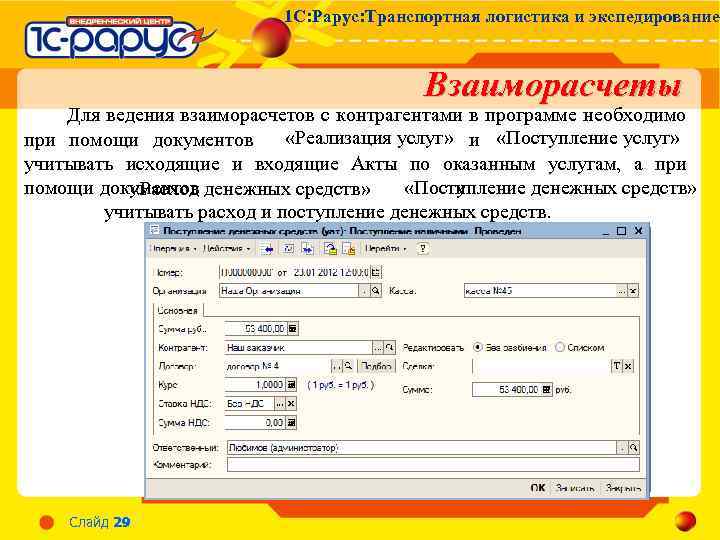The height and width of the screenshot is (540, 720).
Task: Click the Ставка НДС field showing Без НДС
Action: click(249, 404)
